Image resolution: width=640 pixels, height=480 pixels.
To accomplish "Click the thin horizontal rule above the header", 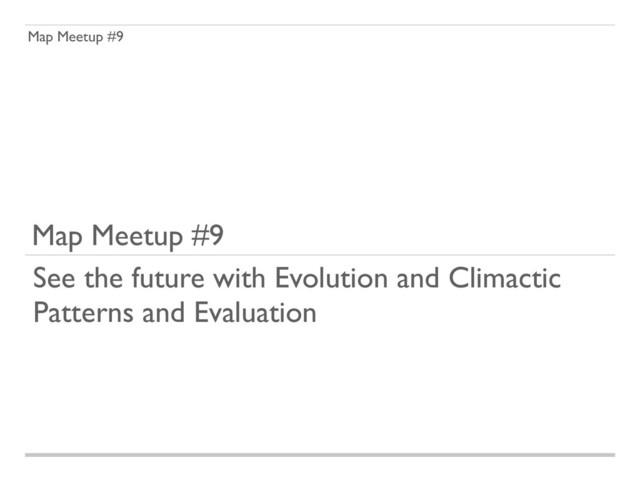I will [x=320, y=25].
